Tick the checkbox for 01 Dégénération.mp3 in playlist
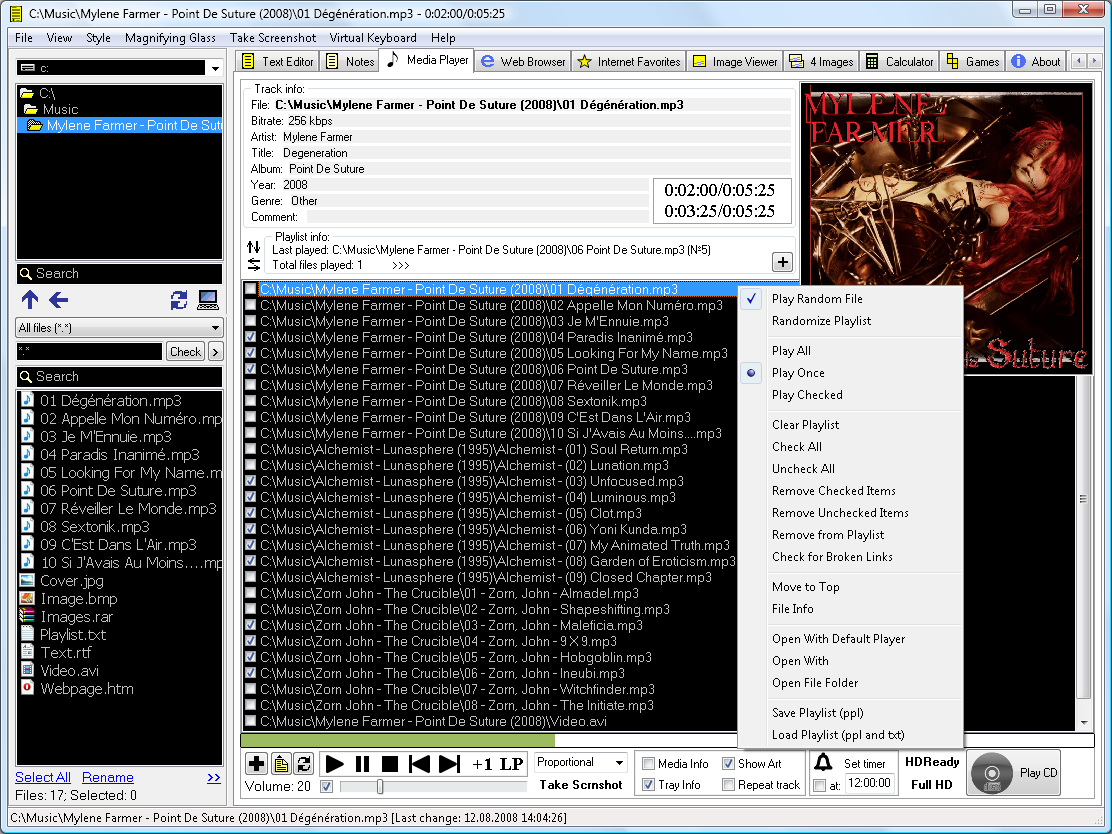The height and width of the screenshot is (834, 1112). [x=250, y=289]
